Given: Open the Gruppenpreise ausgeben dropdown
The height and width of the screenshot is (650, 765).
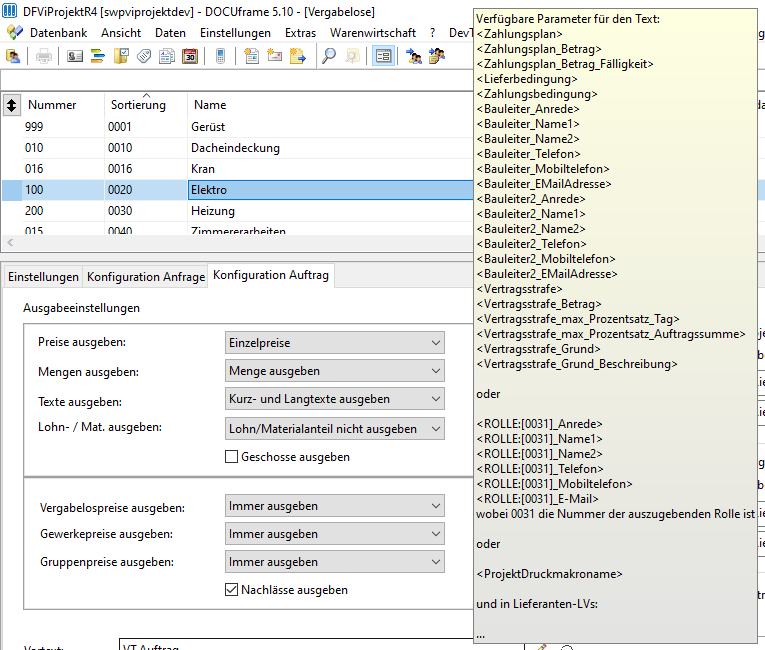Looking at the screenshot, I should 335,562.
